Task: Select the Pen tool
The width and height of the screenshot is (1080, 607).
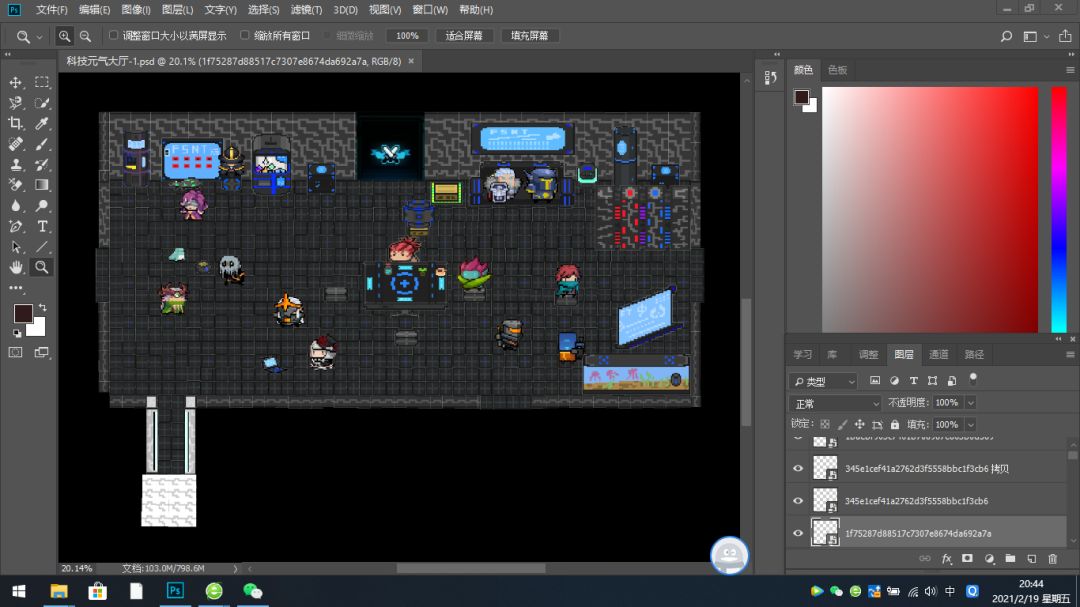Action: tap(15, 226)
